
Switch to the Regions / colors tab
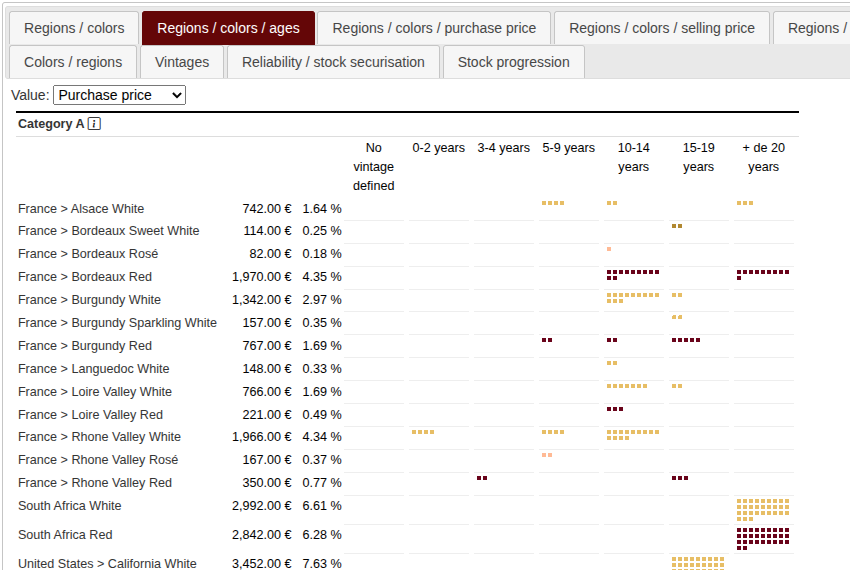(x=74, y=28)
